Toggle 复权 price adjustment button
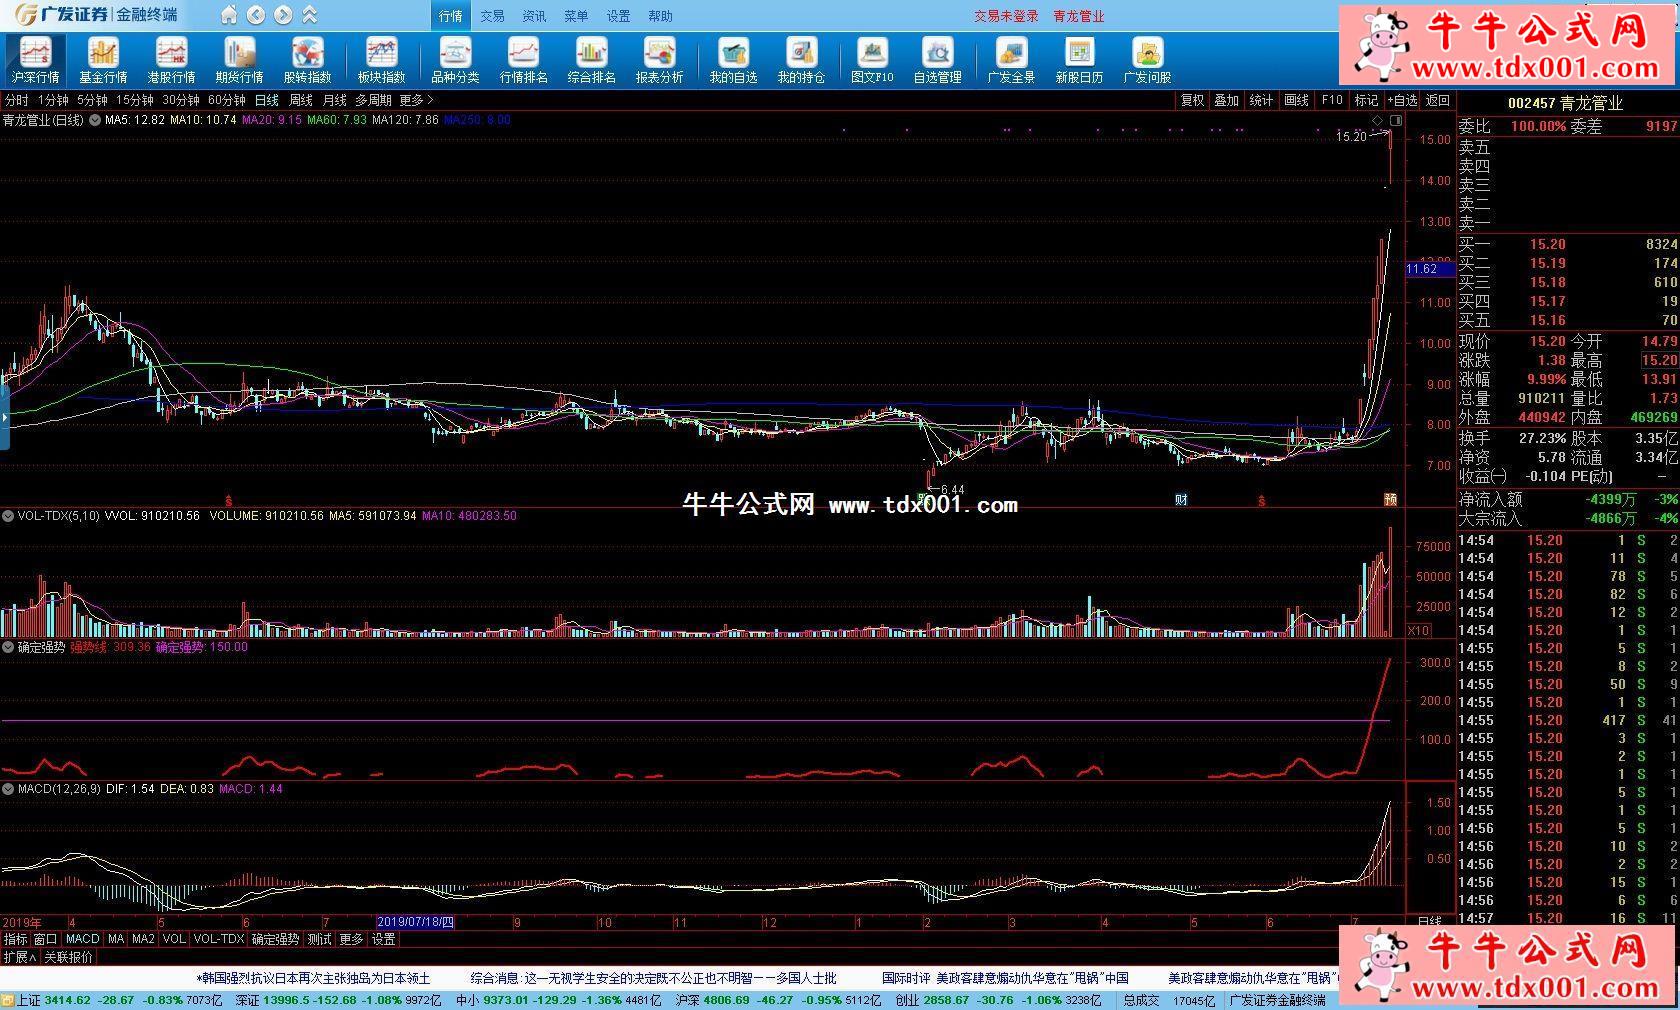The width and height of the screenshot is (1680, 1010). coord(1192,100)
